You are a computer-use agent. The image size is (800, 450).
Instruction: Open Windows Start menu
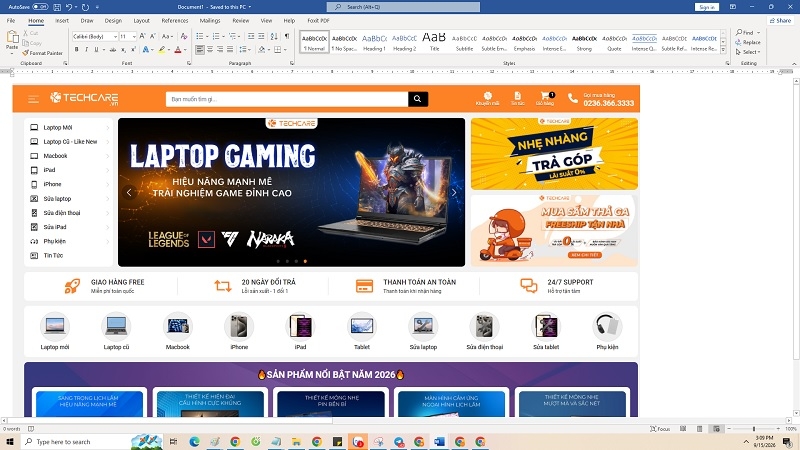[x=10, y=442]
